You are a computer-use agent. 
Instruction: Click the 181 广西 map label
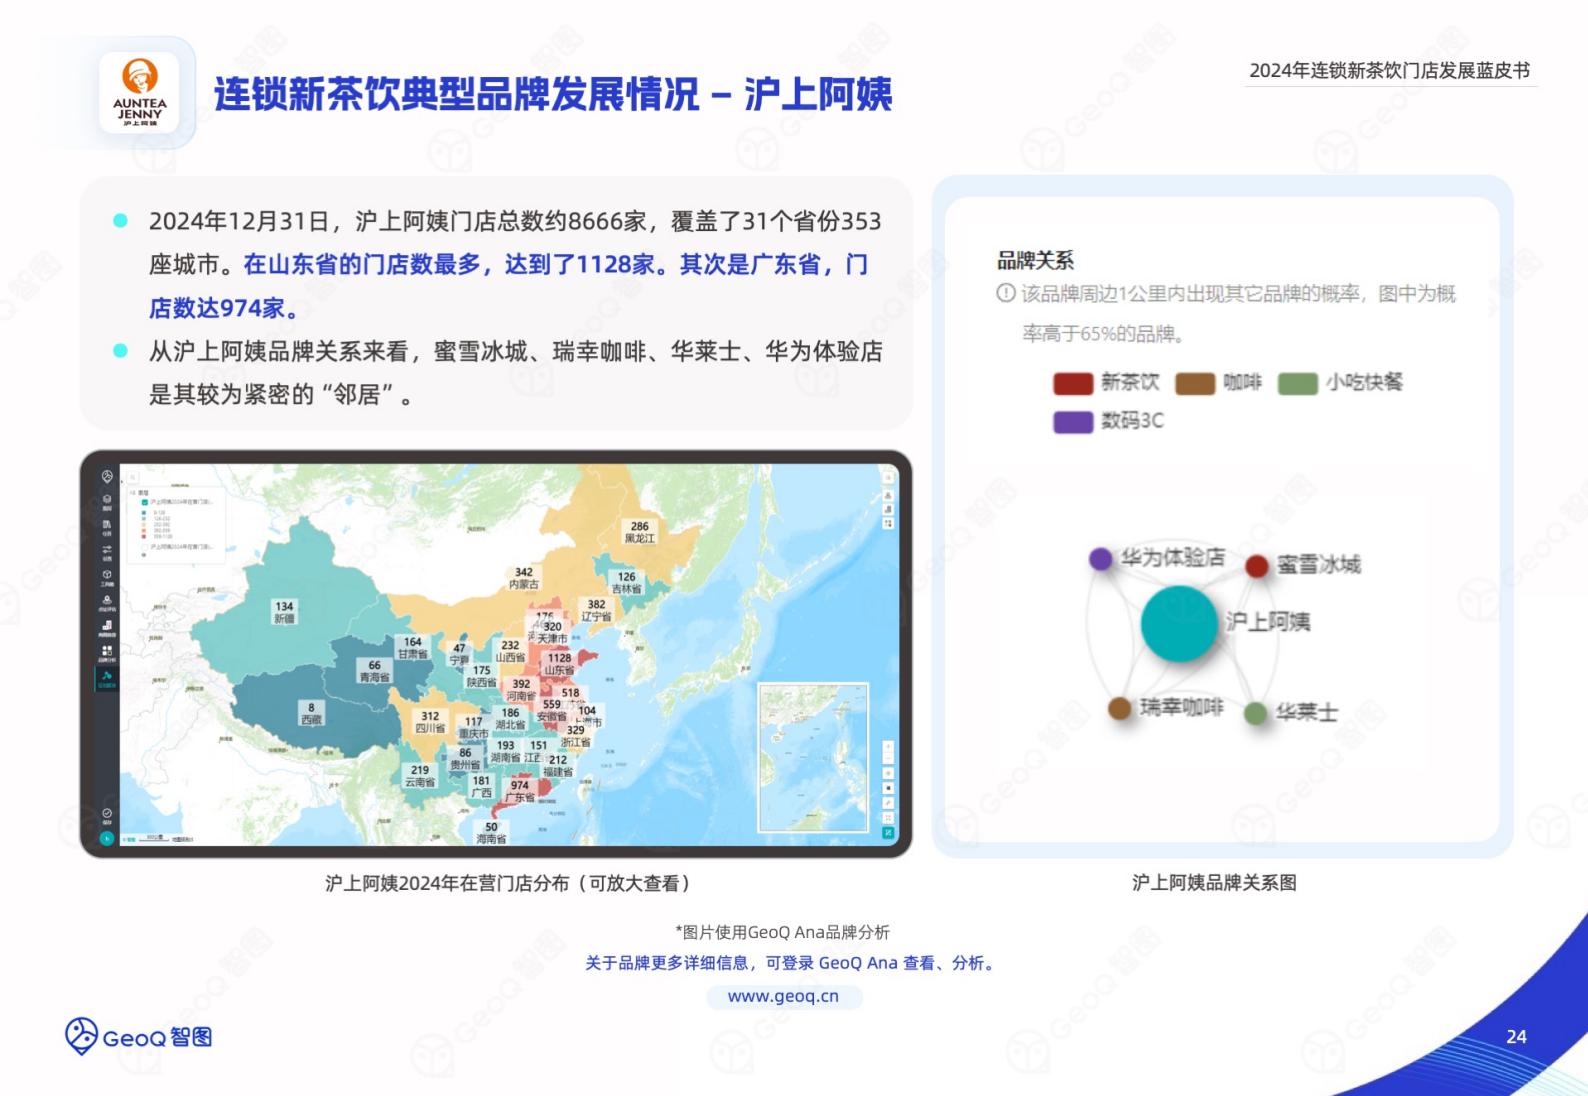tap(481, 787)
